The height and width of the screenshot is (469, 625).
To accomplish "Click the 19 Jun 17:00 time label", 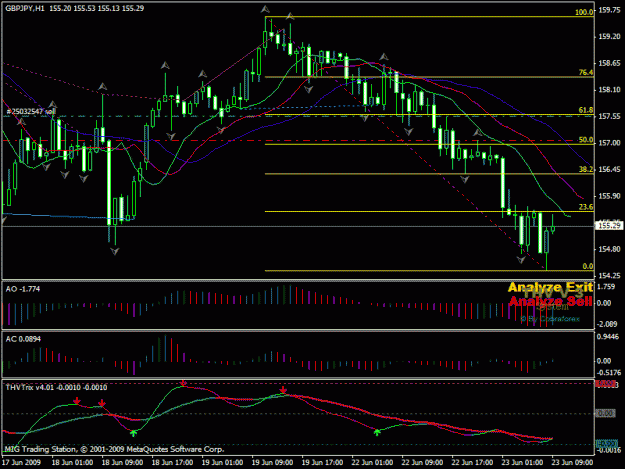I will [322, 463].
